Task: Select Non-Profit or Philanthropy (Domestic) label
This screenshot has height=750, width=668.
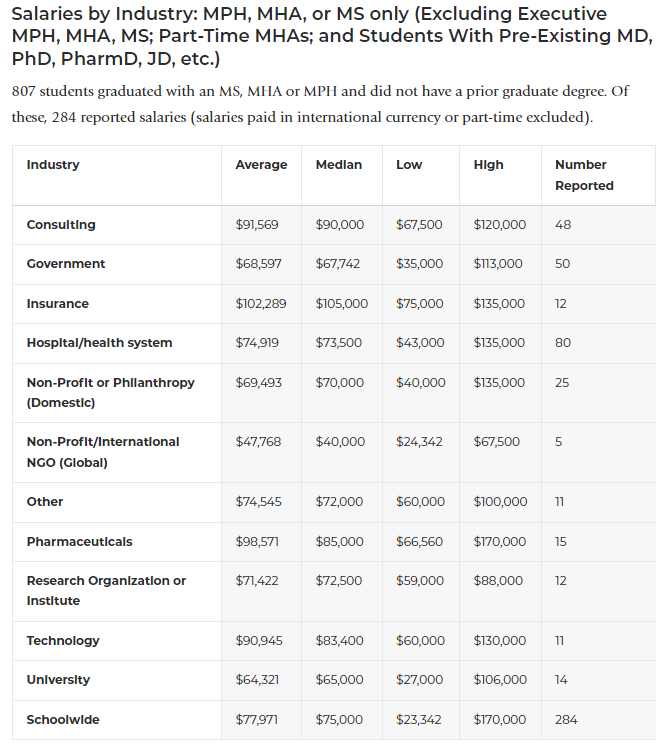Action: click(110, 392)
